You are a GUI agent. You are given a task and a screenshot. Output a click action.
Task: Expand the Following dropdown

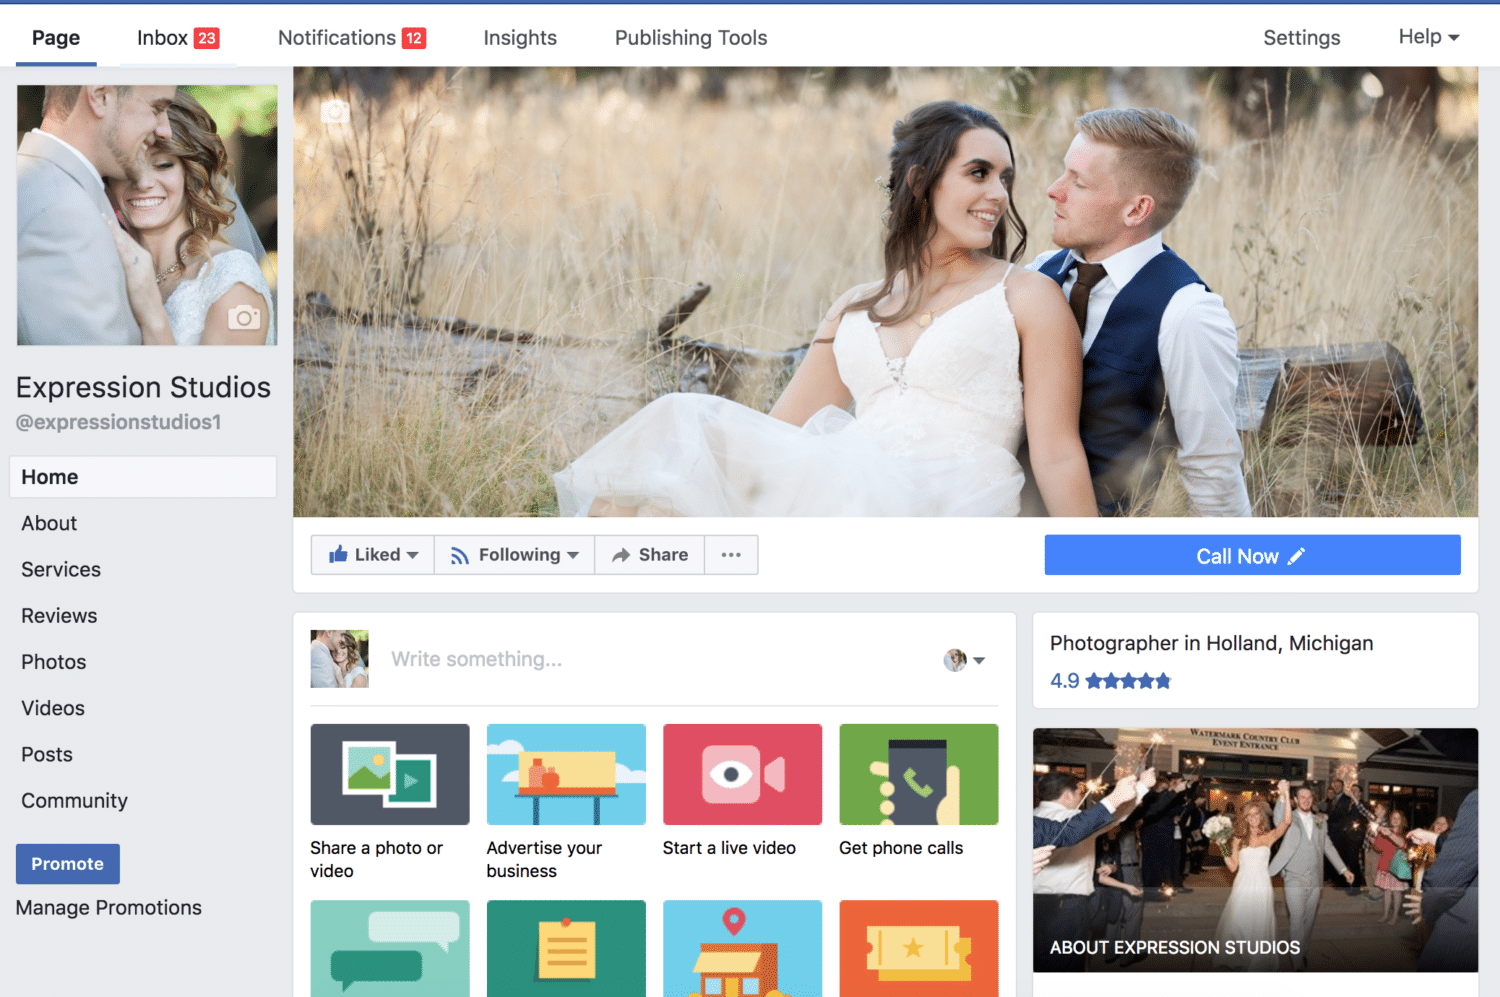515,555
